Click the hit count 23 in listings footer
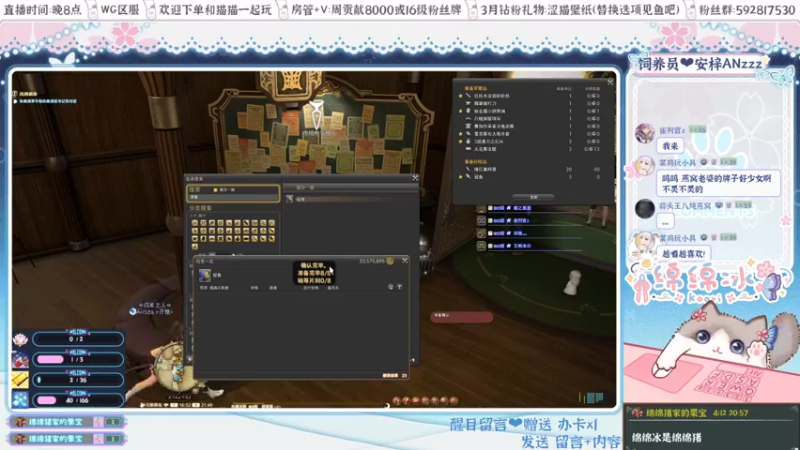Viewport: 800px width, 450px height. 404,376
